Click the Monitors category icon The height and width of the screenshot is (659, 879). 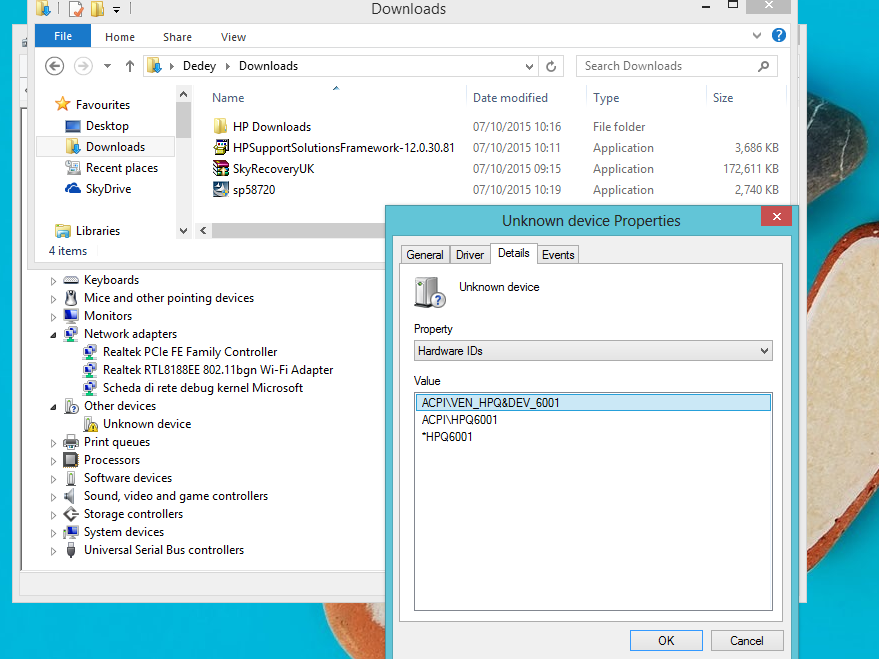coord(71,315)
